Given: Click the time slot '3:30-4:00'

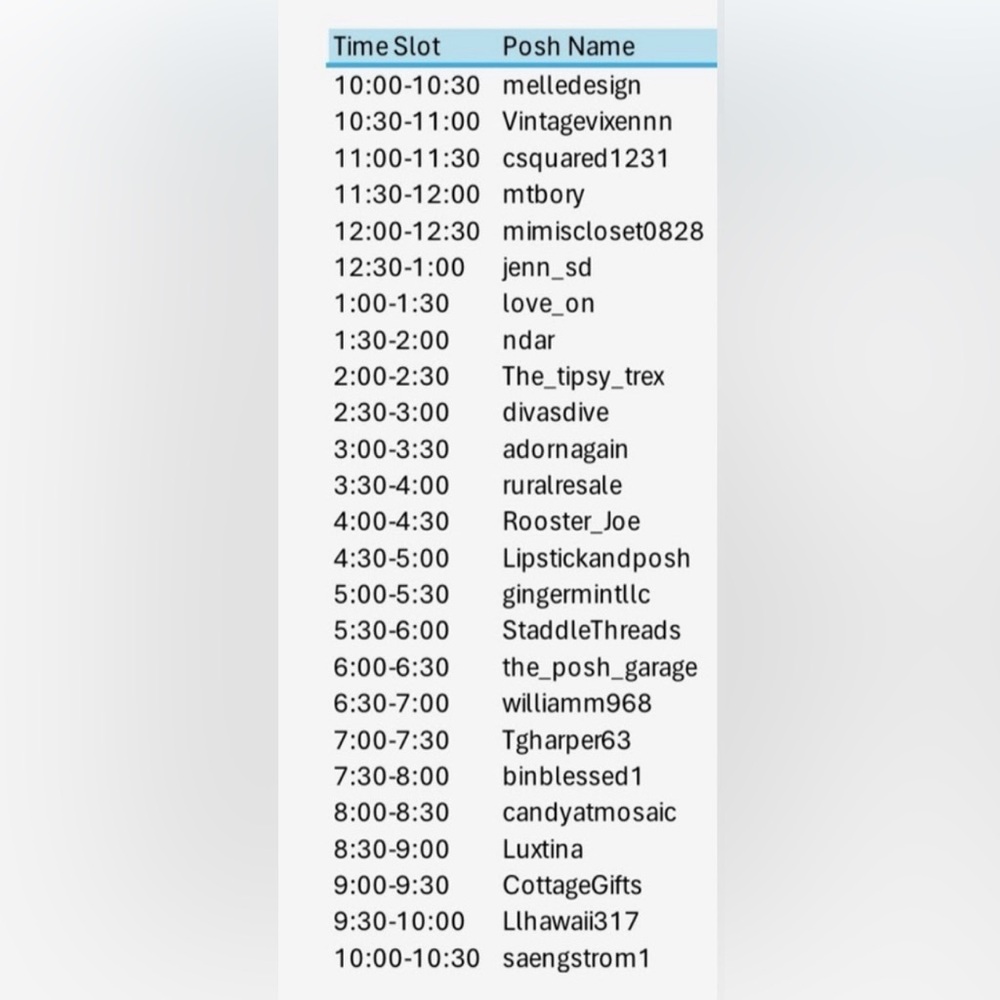Looking at the screenshot, I should 392,485.
